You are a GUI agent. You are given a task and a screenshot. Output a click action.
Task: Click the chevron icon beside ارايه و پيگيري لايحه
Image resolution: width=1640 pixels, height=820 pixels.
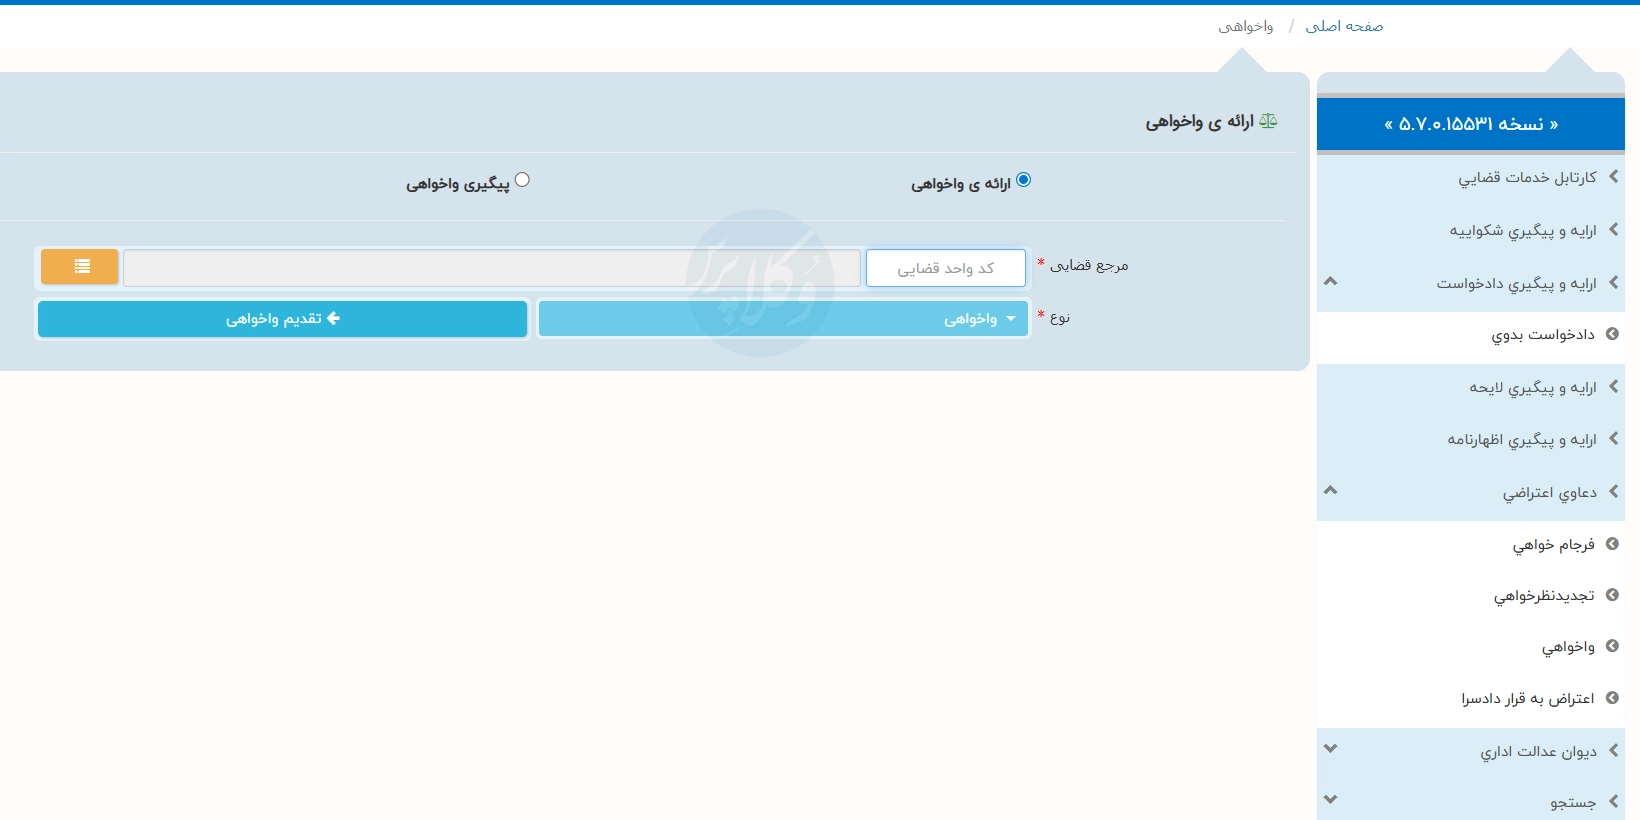[1613, 386]
